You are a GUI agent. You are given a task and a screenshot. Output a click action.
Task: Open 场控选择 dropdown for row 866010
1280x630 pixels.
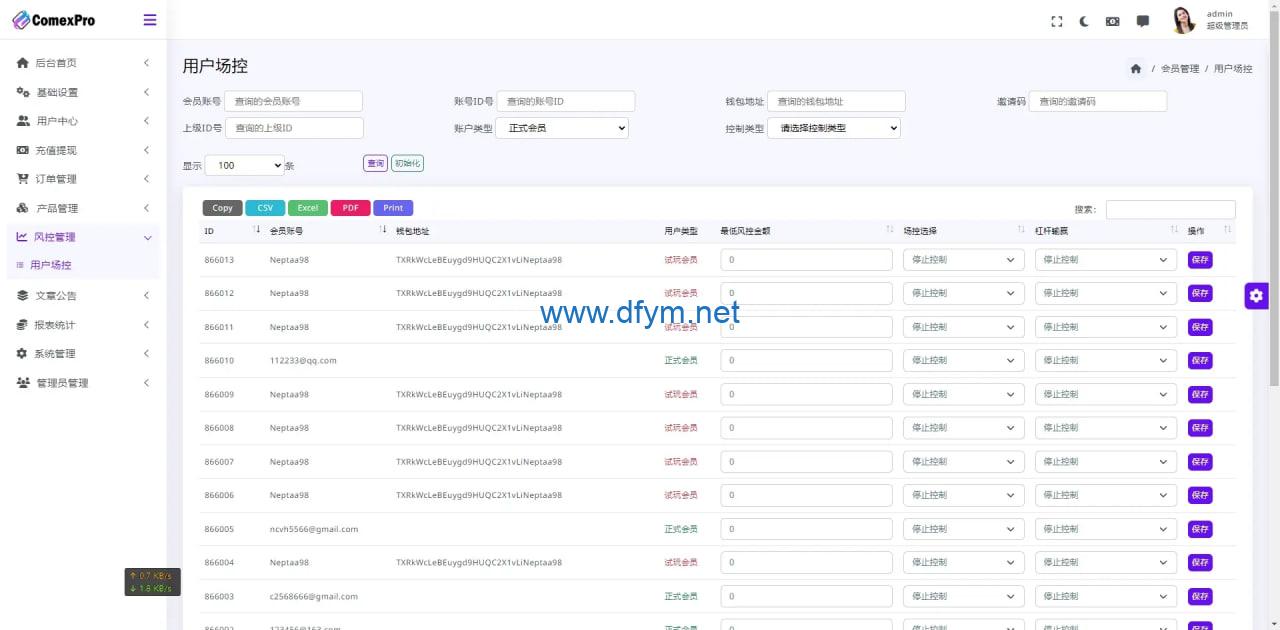964,361
